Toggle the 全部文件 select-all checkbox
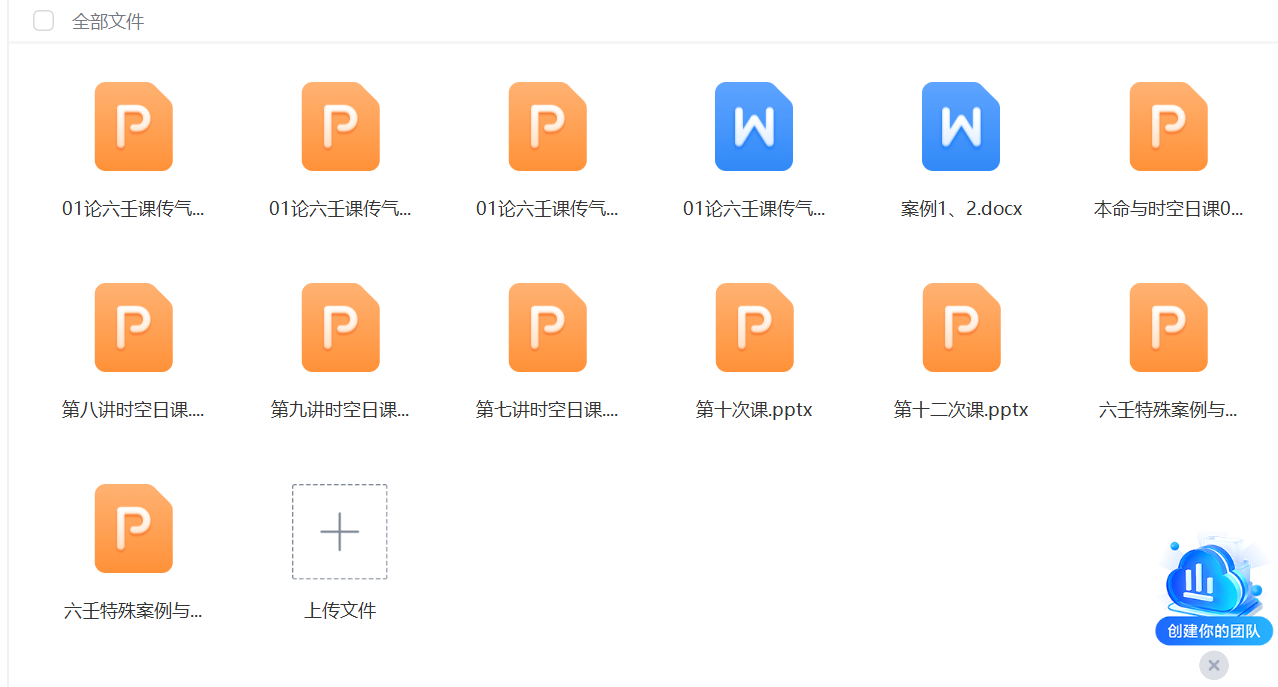Image resolution: width=1278 pixels, height=687 pixels. click(43, 21)
